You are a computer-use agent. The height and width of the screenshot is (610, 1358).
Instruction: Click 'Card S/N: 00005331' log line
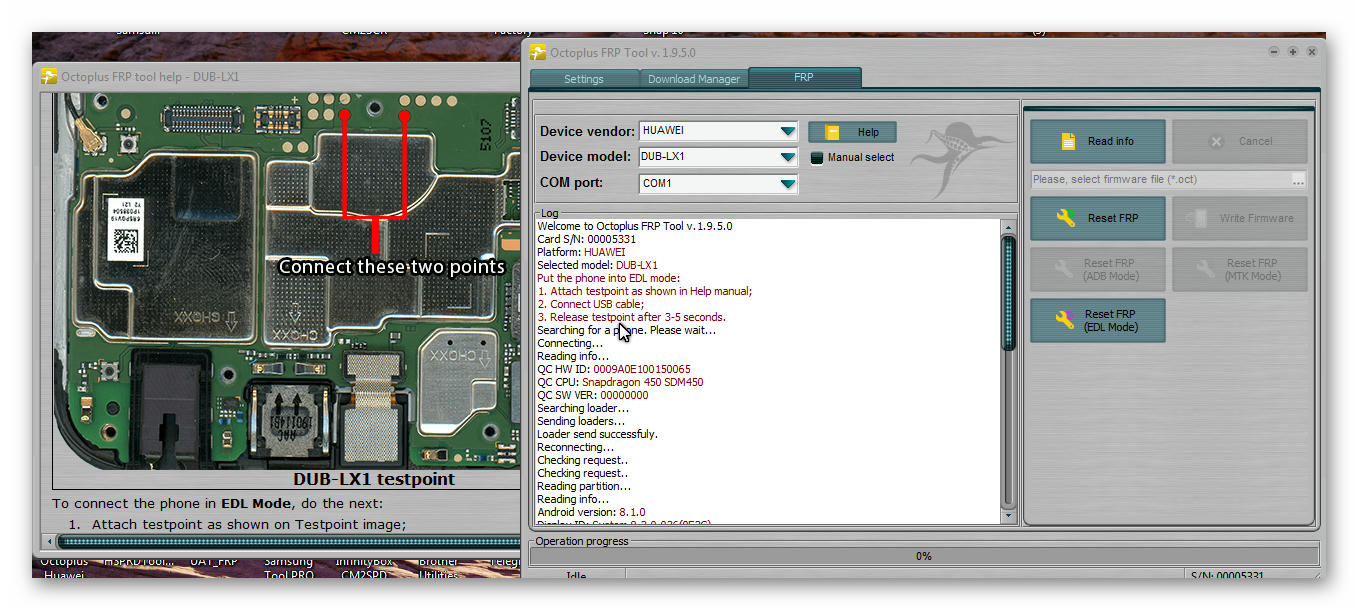[x=586, y=239]
